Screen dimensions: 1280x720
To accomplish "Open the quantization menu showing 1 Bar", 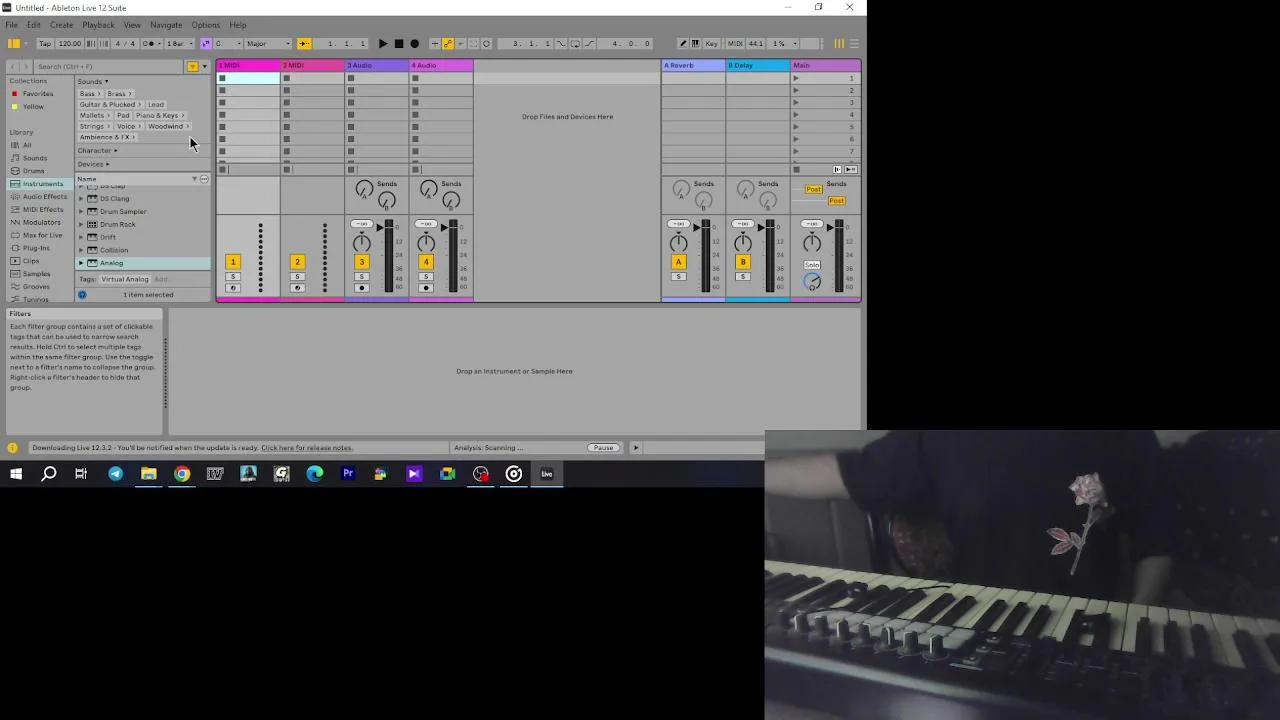I will [179, 44].
